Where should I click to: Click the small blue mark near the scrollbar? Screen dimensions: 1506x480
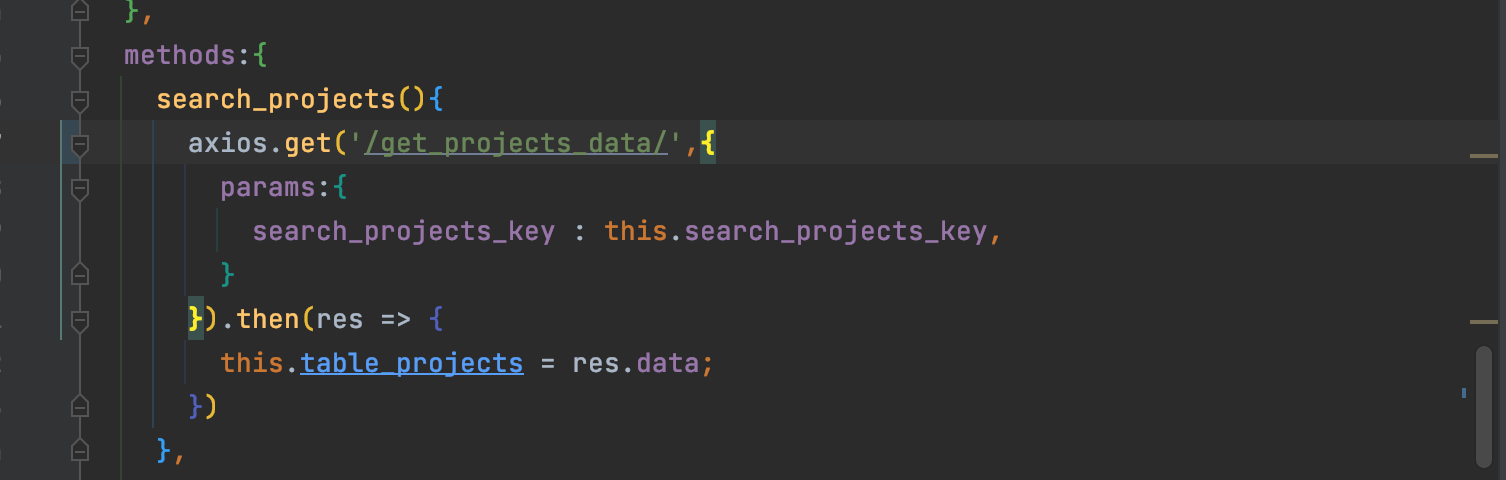pos(1464,393)
